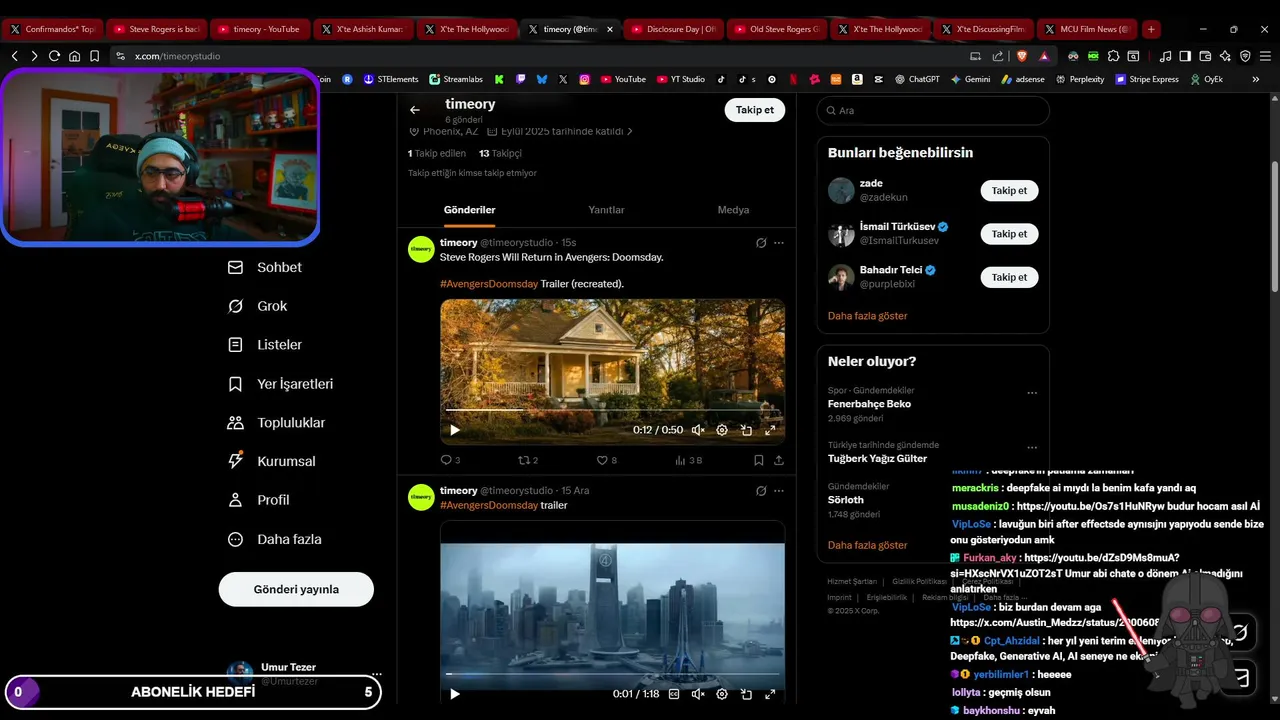Mute the city skyline video audio
The width and height of the screenshot is (1280, 720).
(x=698, y=694)
